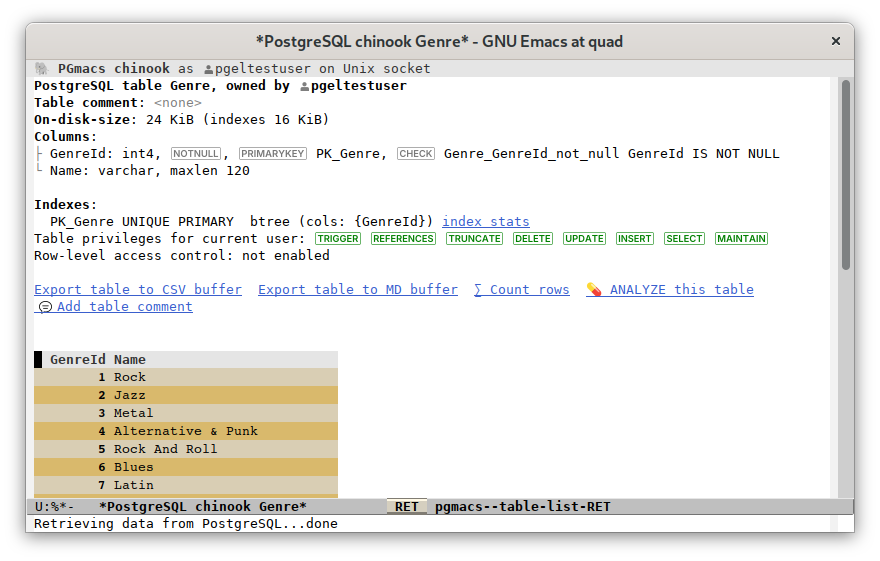
Task: Open the index stats link
Action: point(485,222)
